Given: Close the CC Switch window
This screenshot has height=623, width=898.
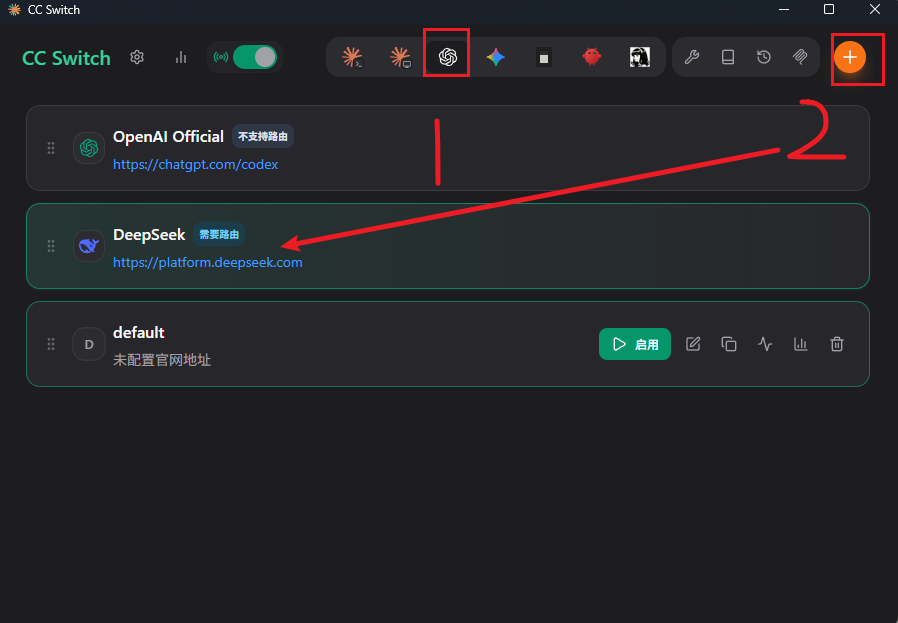Looking at the screenshot, I should tap(875, 10).
